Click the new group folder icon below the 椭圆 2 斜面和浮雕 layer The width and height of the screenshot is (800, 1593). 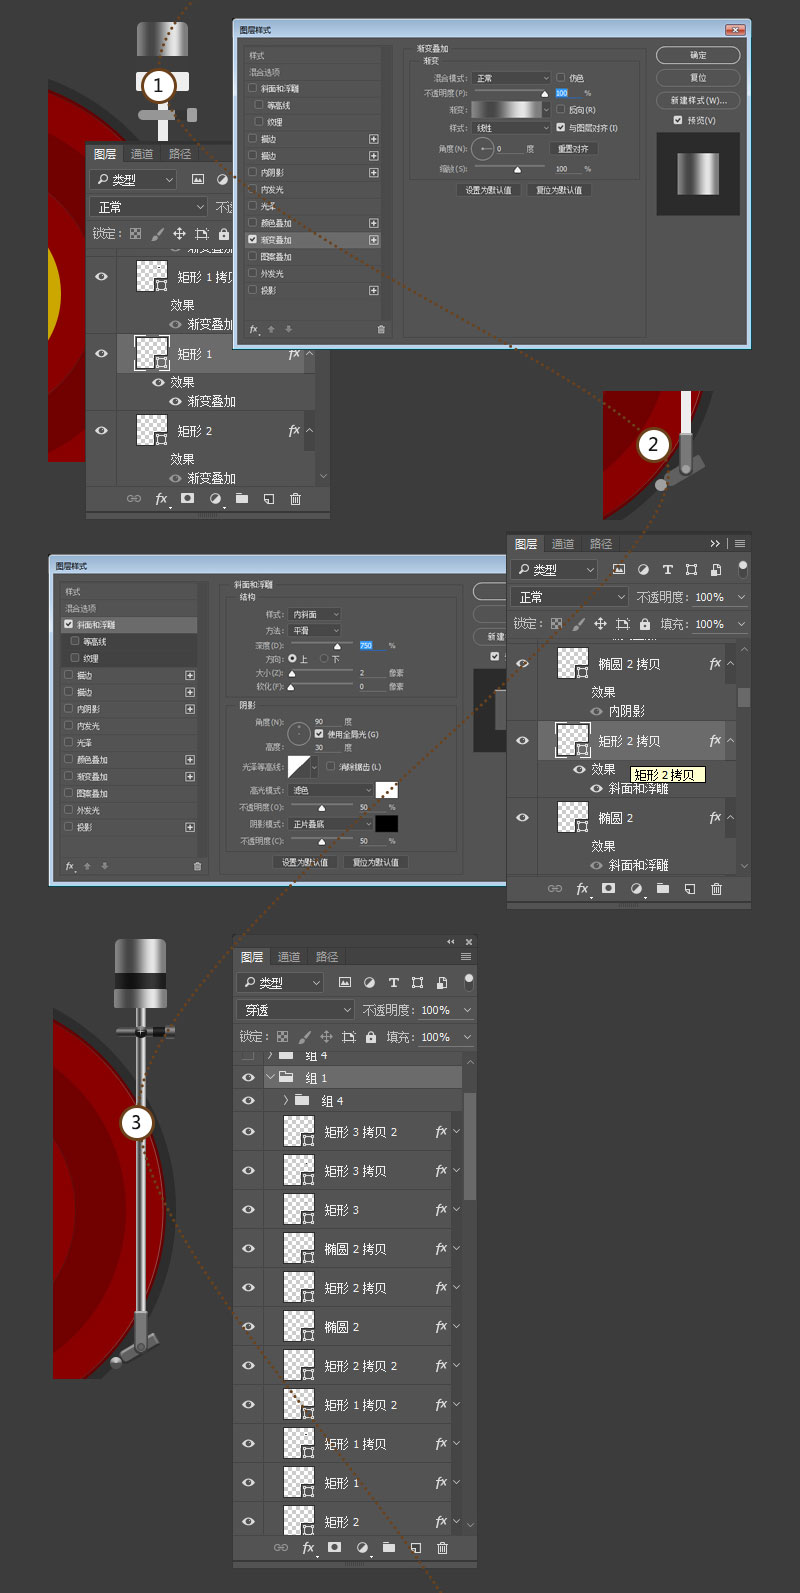coord(663,889)
